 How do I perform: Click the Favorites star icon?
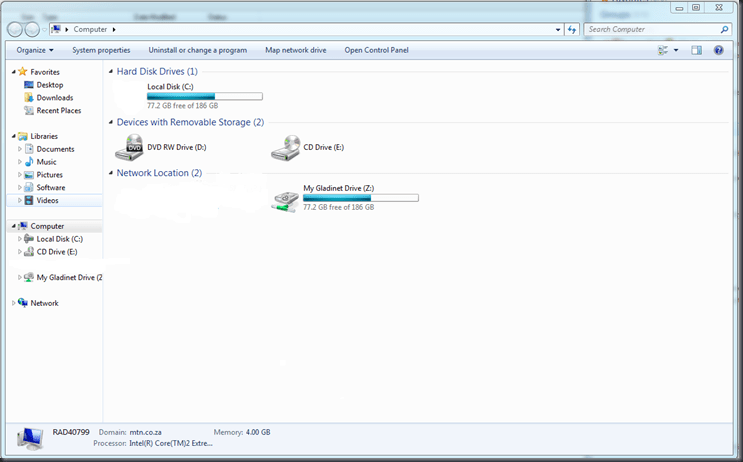coord(23,72)
